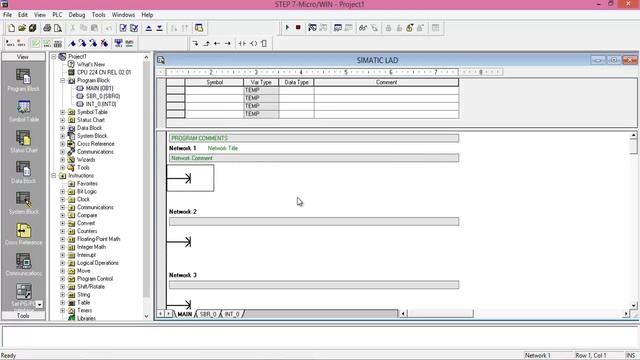Collapse the Program Block tree node

[x=62, y=80]
